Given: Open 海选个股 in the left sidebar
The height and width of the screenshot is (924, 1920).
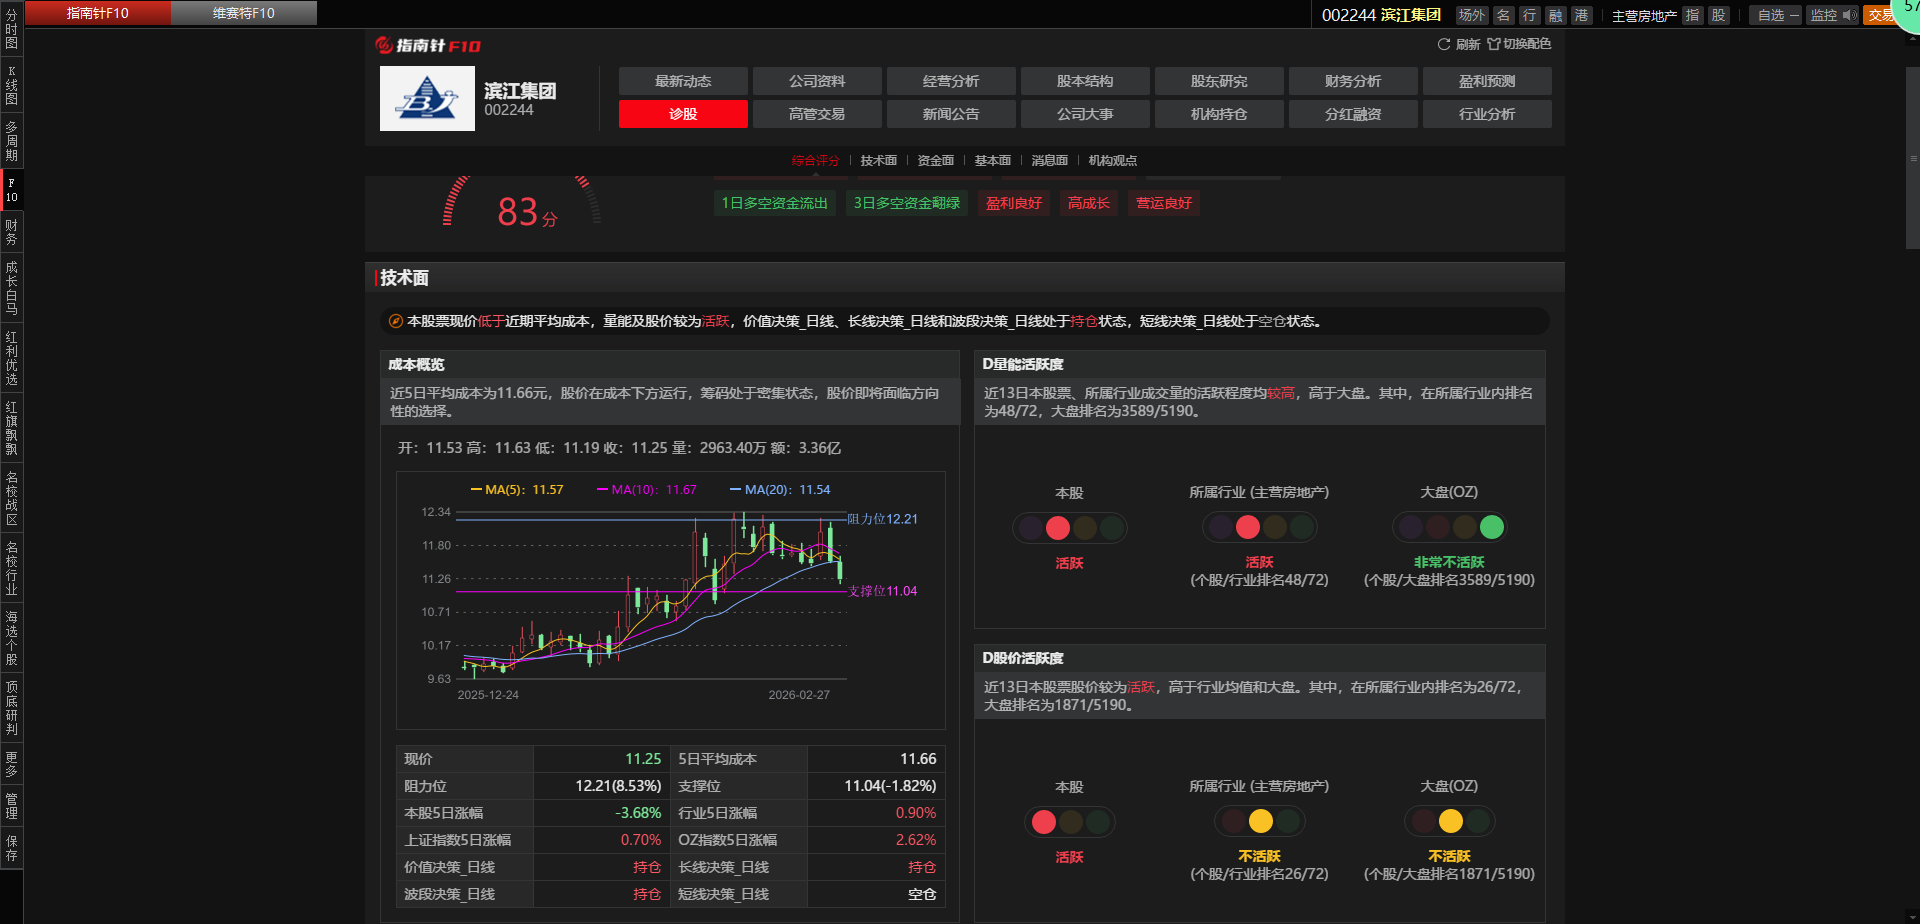Looking at the screenshot, I should coord(11,638).
